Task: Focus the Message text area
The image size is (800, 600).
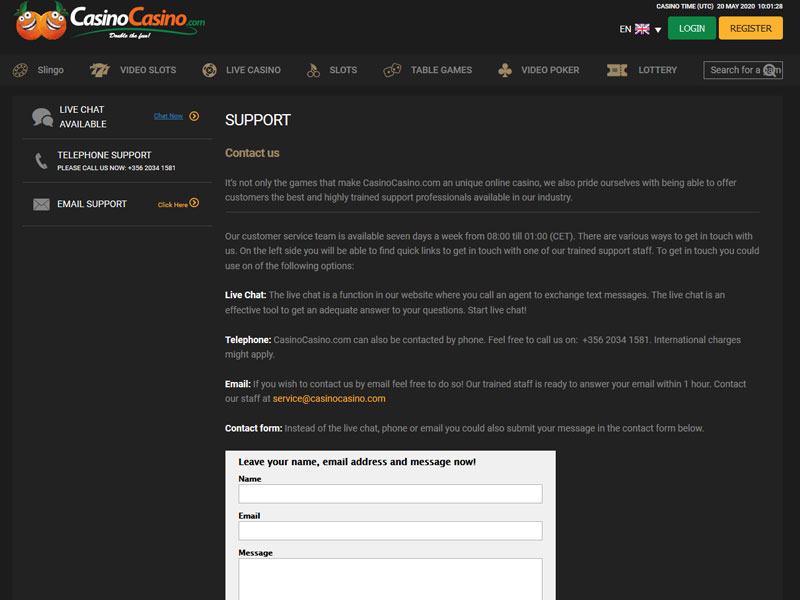Action: point(390,579)
